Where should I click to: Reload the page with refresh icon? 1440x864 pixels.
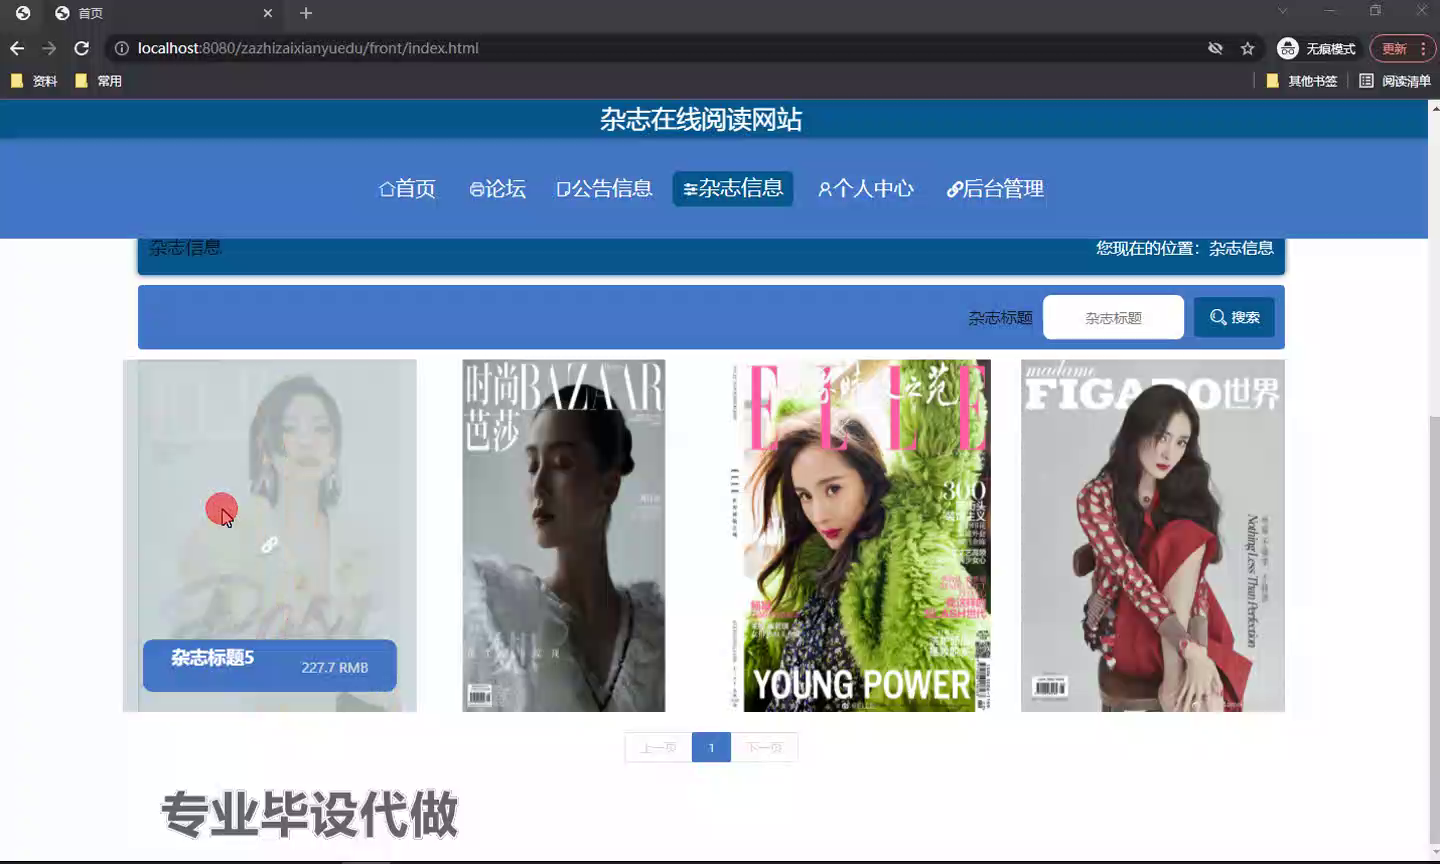82,48
